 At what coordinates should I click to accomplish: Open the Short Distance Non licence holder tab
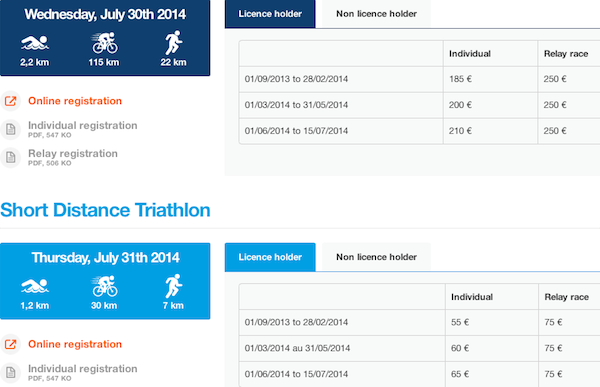[376, 257]
